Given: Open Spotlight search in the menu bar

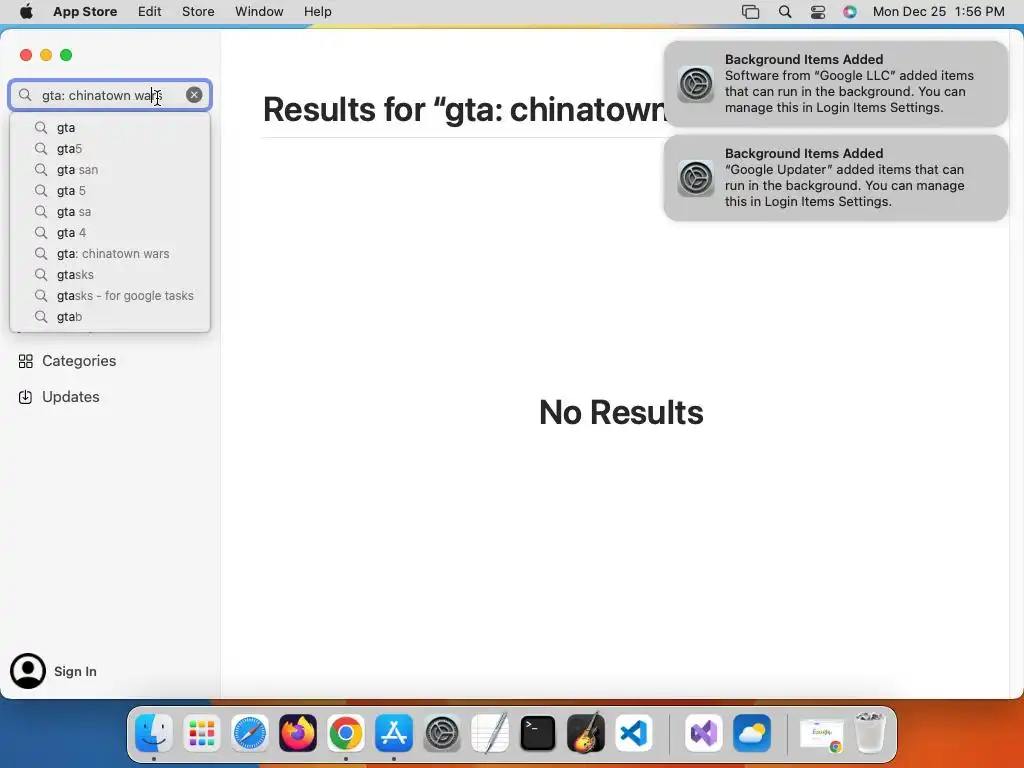Looking at the screenshot, I should [x=785, y=12].
